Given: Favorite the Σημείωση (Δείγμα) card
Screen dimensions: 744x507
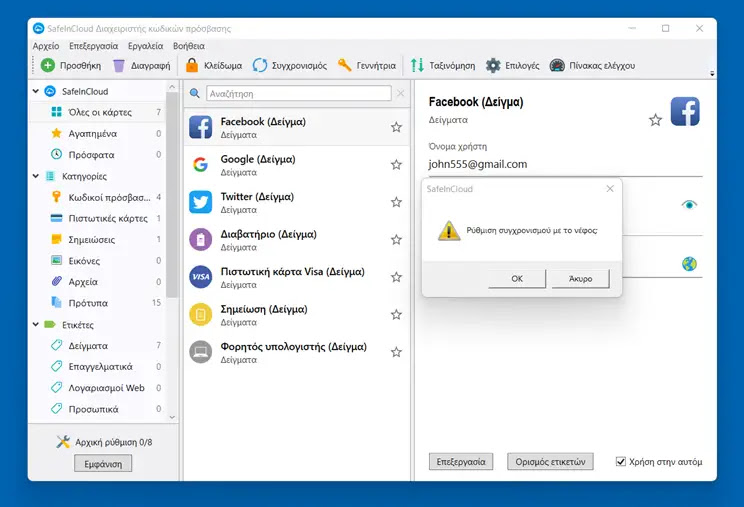Looking at the screenshot, I should [396, 314].
